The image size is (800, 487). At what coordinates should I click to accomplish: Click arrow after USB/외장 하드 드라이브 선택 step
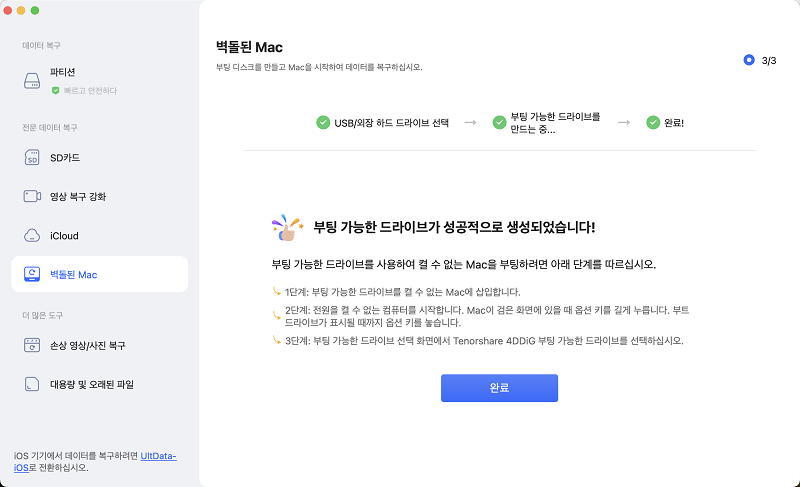(x=470, y=122)
